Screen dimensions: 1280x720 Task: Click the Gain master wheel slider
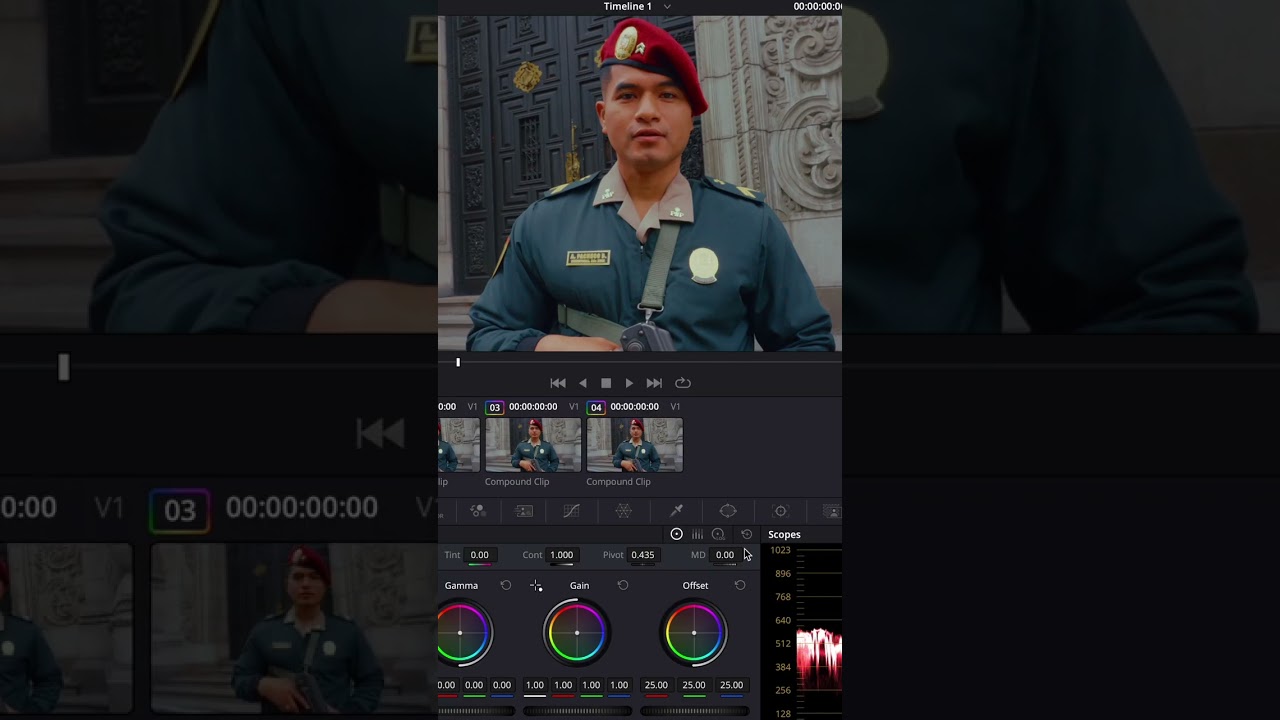click(577, 711)
